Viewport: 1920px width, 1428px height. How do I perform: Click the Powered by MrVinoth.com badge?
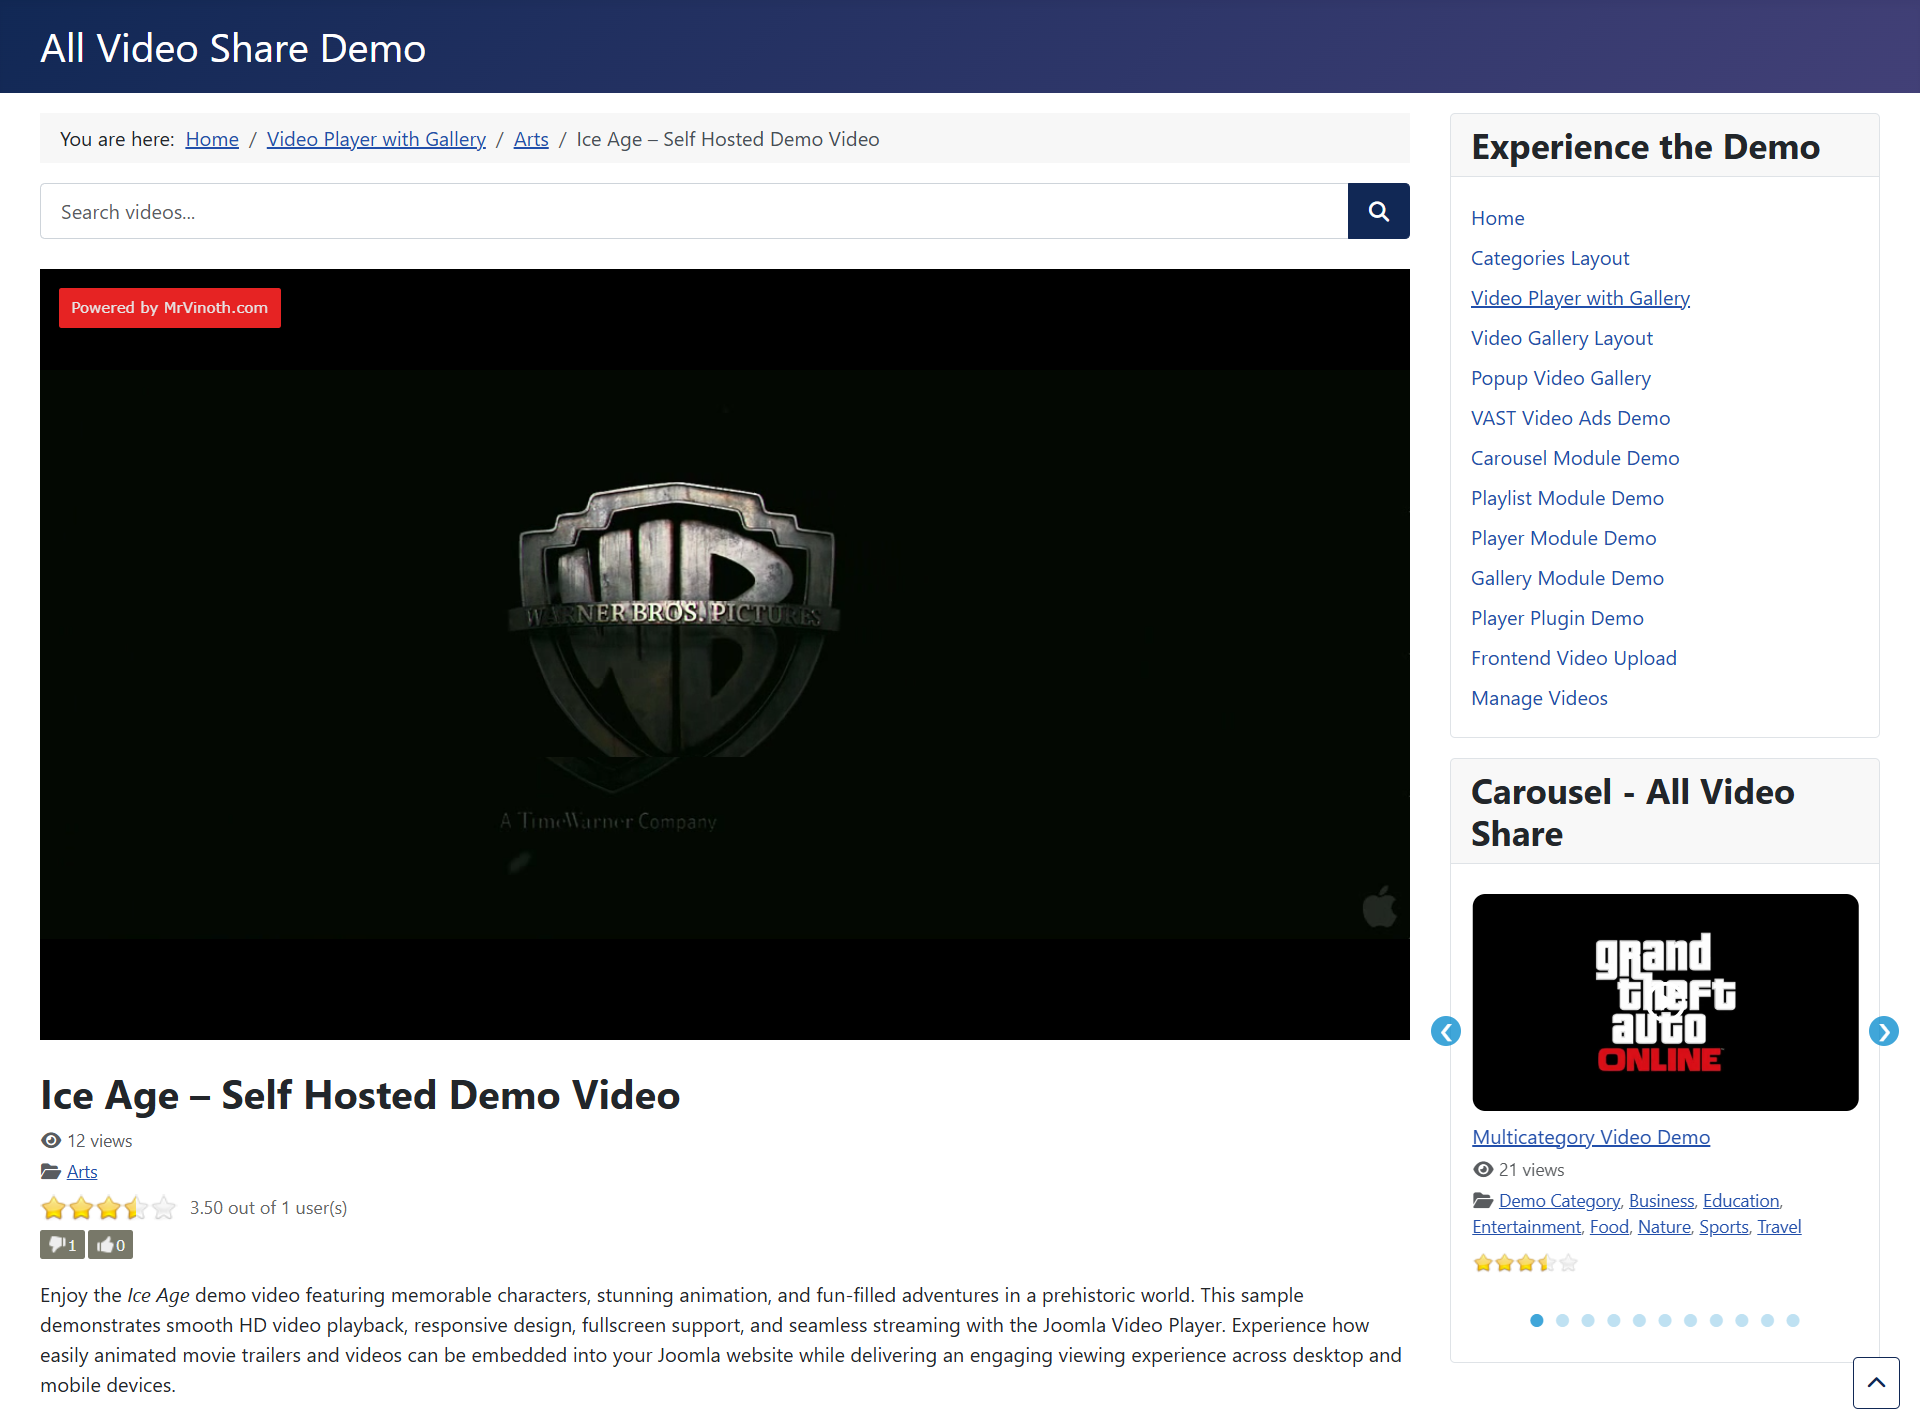(170, 308)
